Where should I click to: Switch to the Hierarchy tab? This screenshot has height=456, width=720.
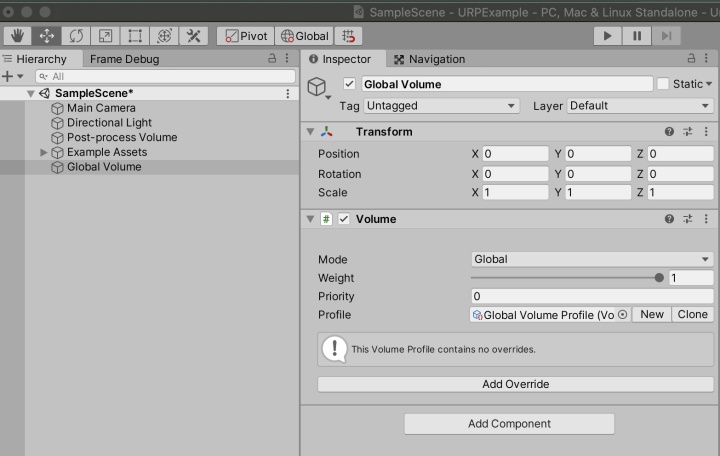point(41,59)
